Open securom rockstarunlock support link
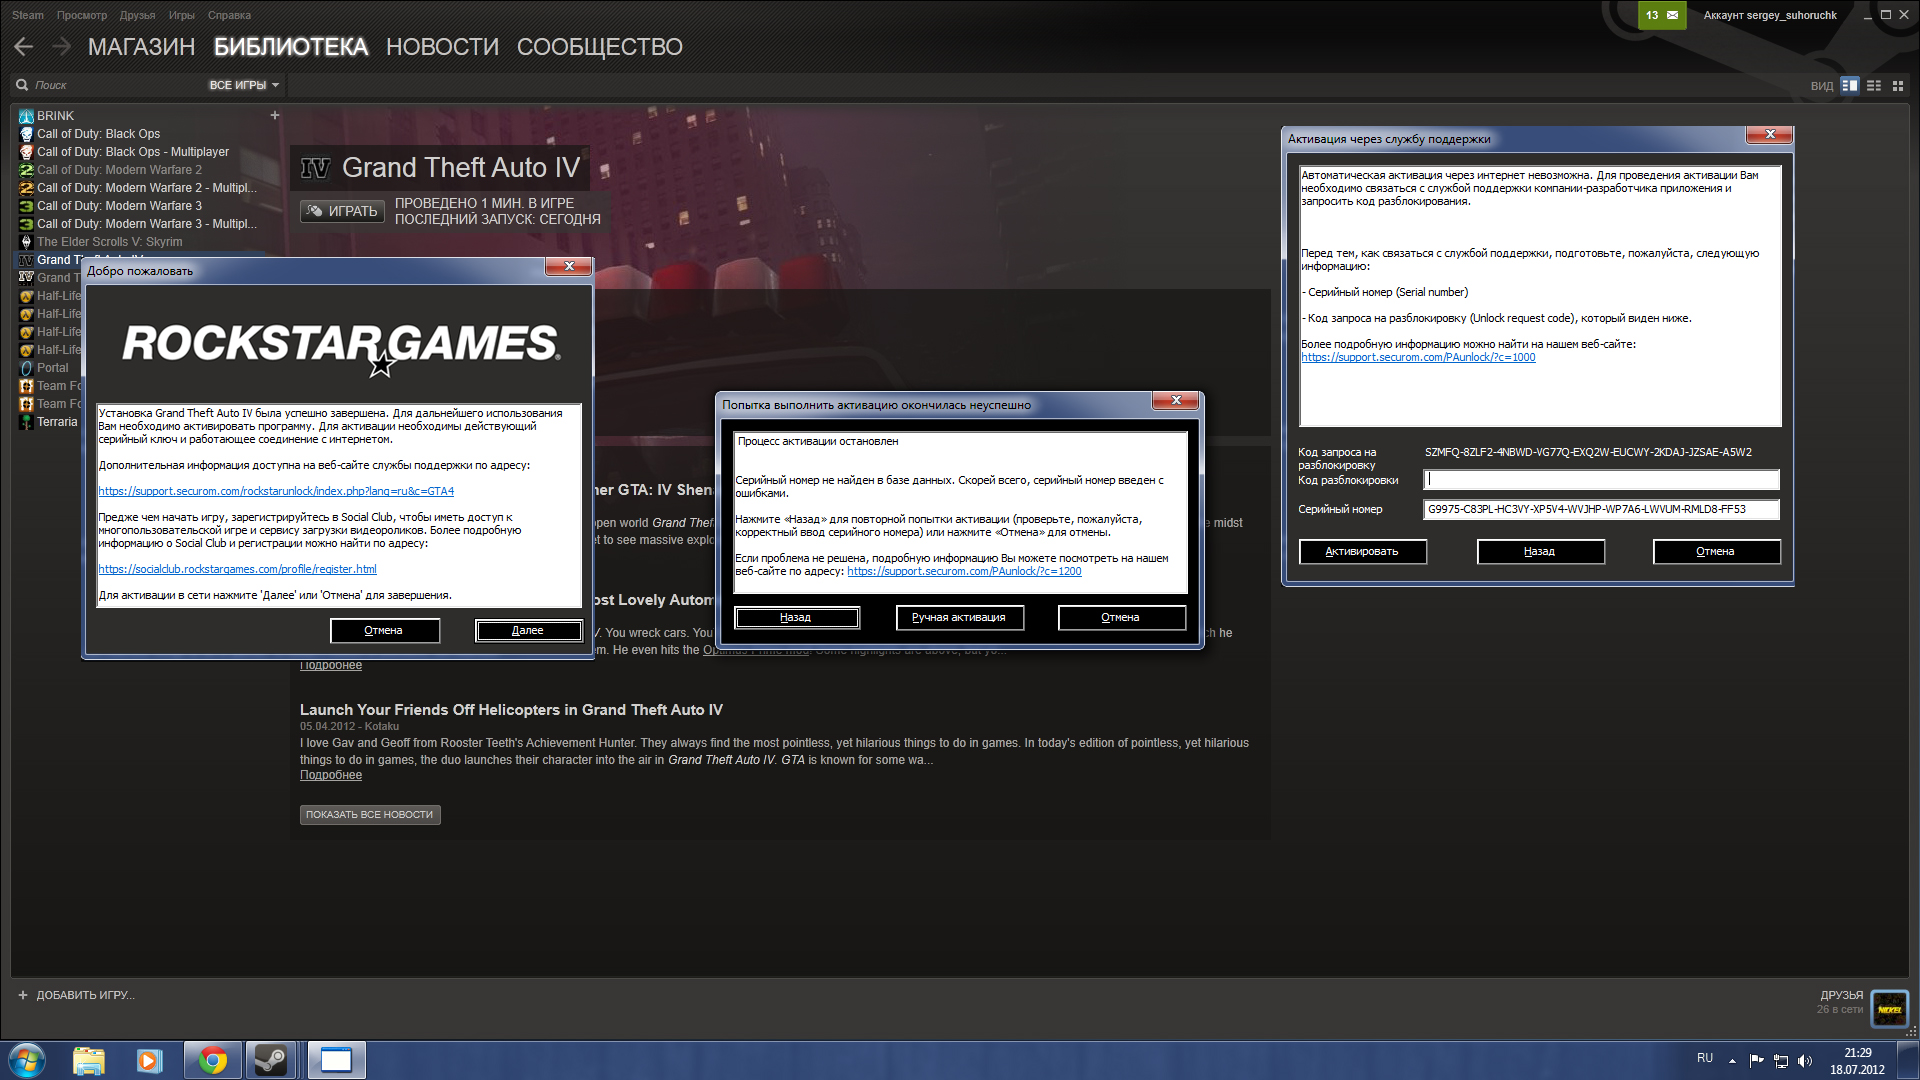Viewport: 1920px width, 1080px height. click(276, 492)
